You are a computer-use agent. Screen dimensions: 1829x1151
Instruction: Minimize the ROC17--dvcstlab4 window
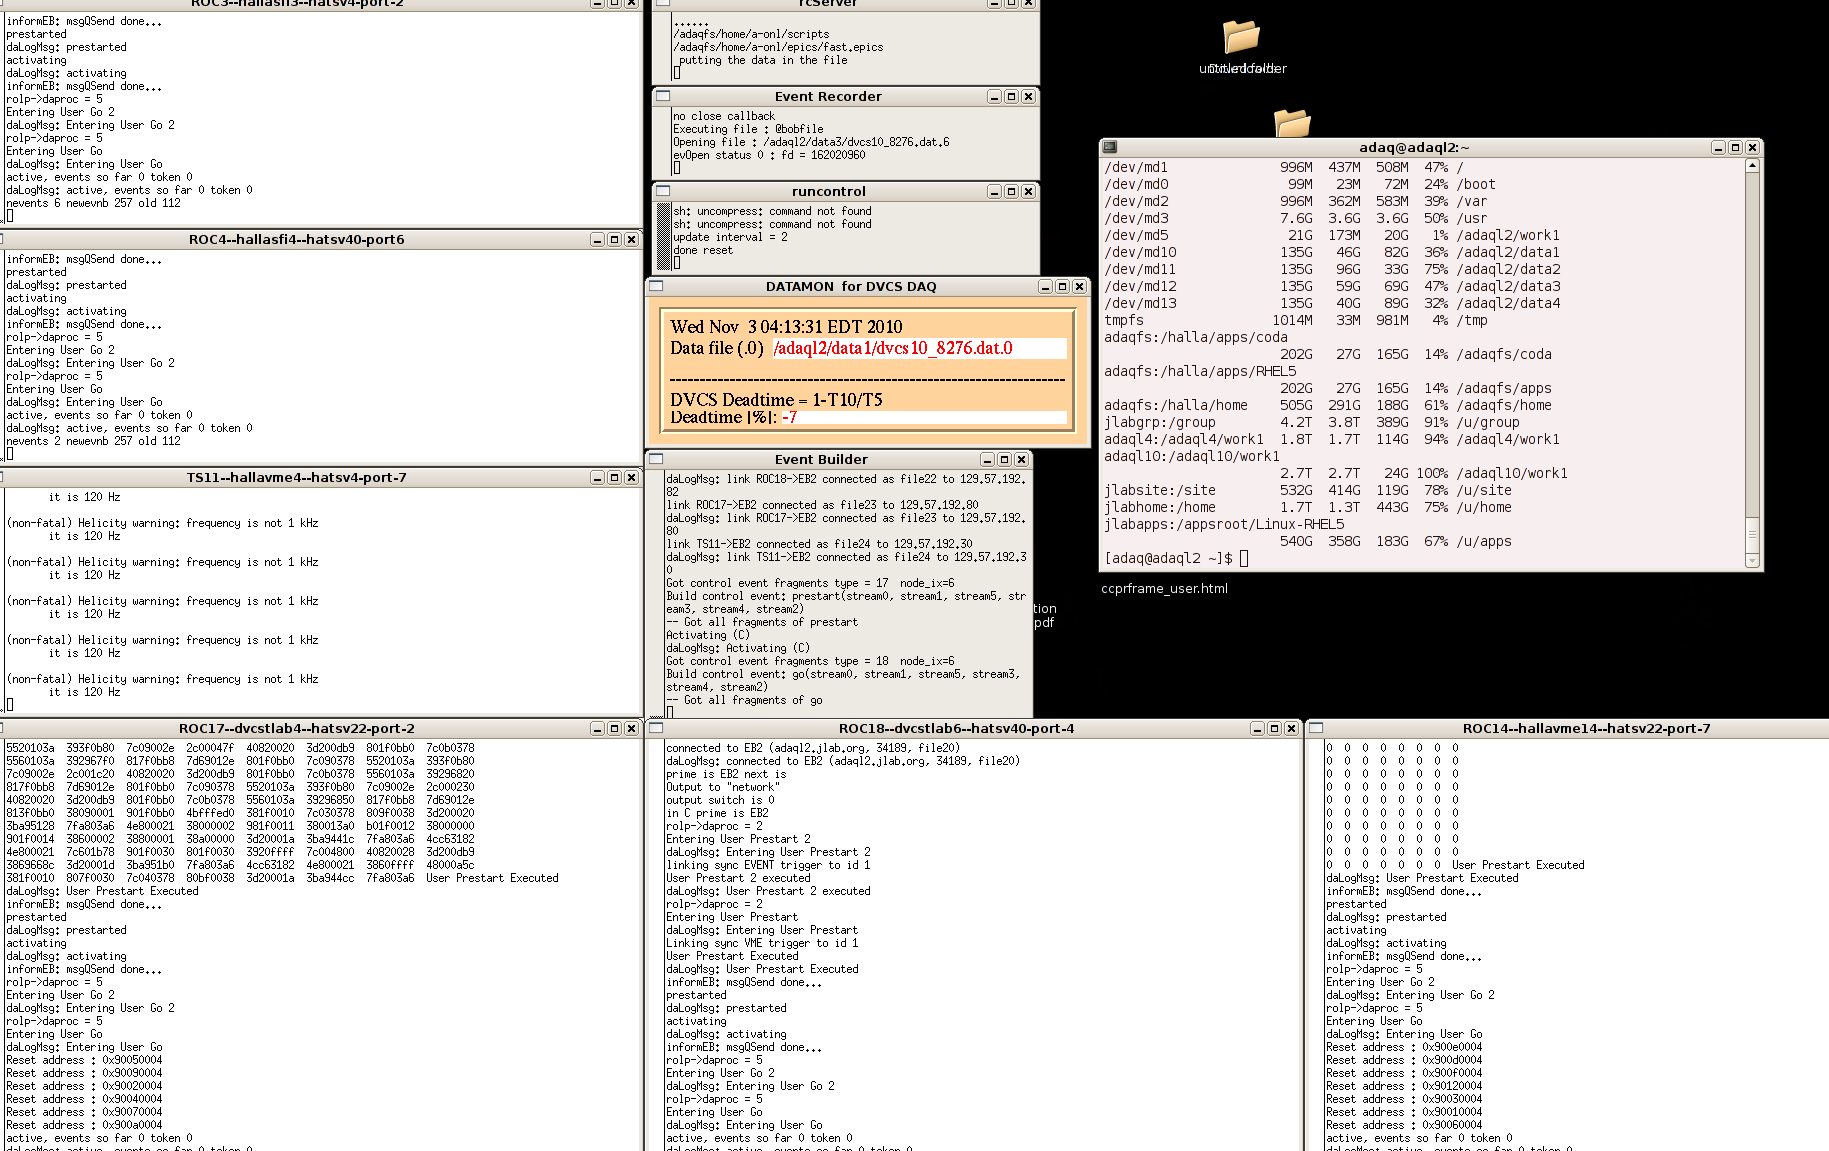[x=597, y=728]
